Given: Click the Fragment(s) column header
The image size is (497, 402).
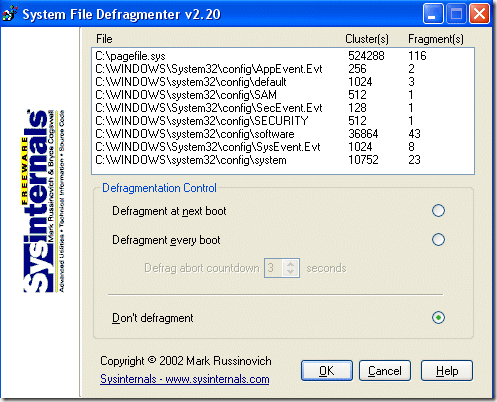Looking at the screenshot, I should tap(436, 39).
